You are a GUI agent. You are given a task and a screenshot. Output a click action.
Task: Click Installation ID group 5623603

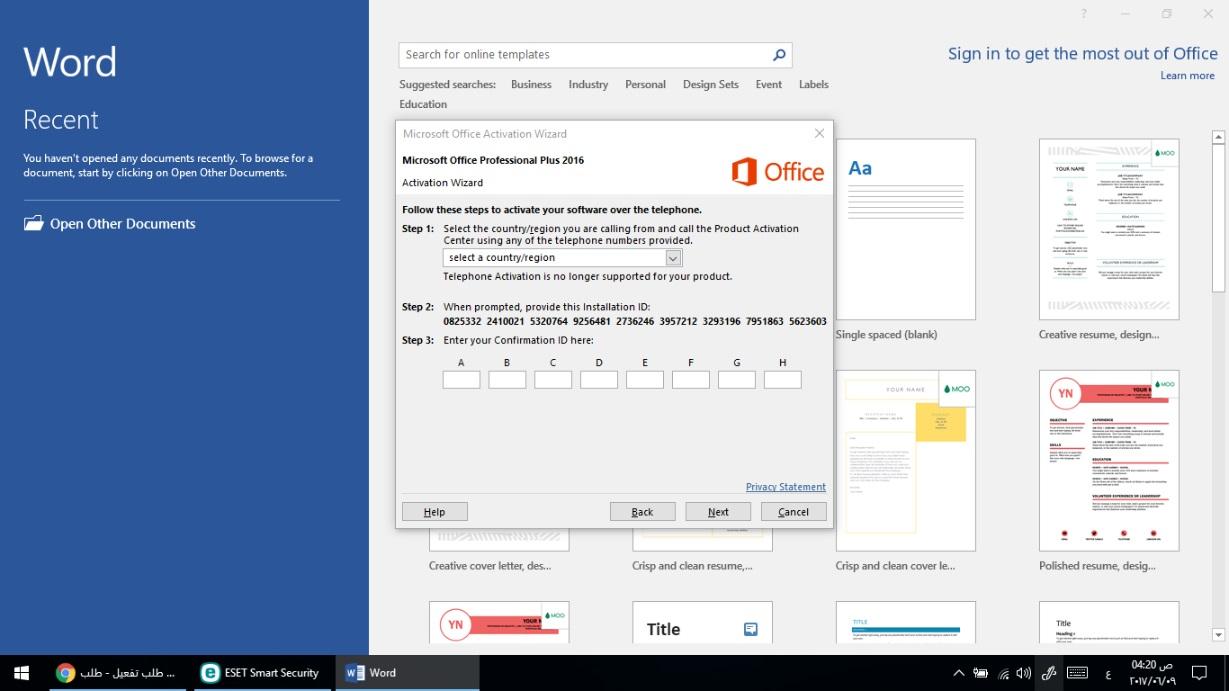pos(807,322)
